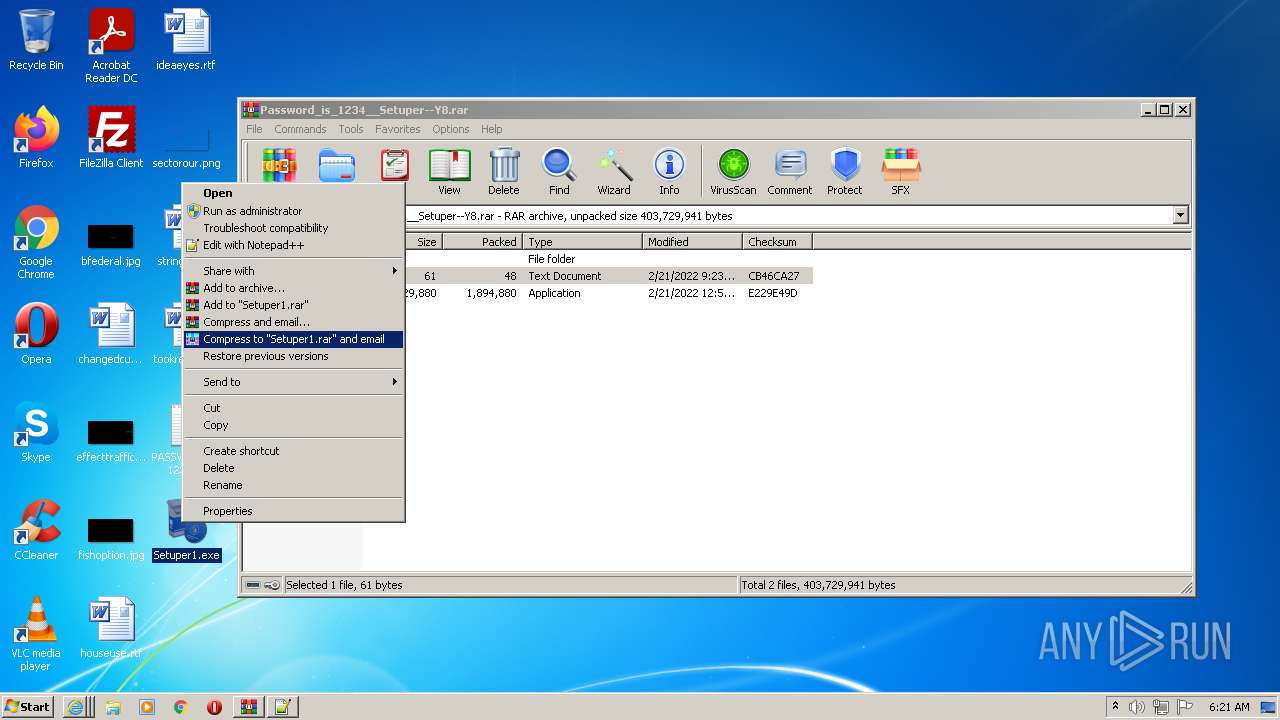Open the WinRAR Tools menu
The width and height of the screenshot is (1280, 720).
(x=351, y=129)
